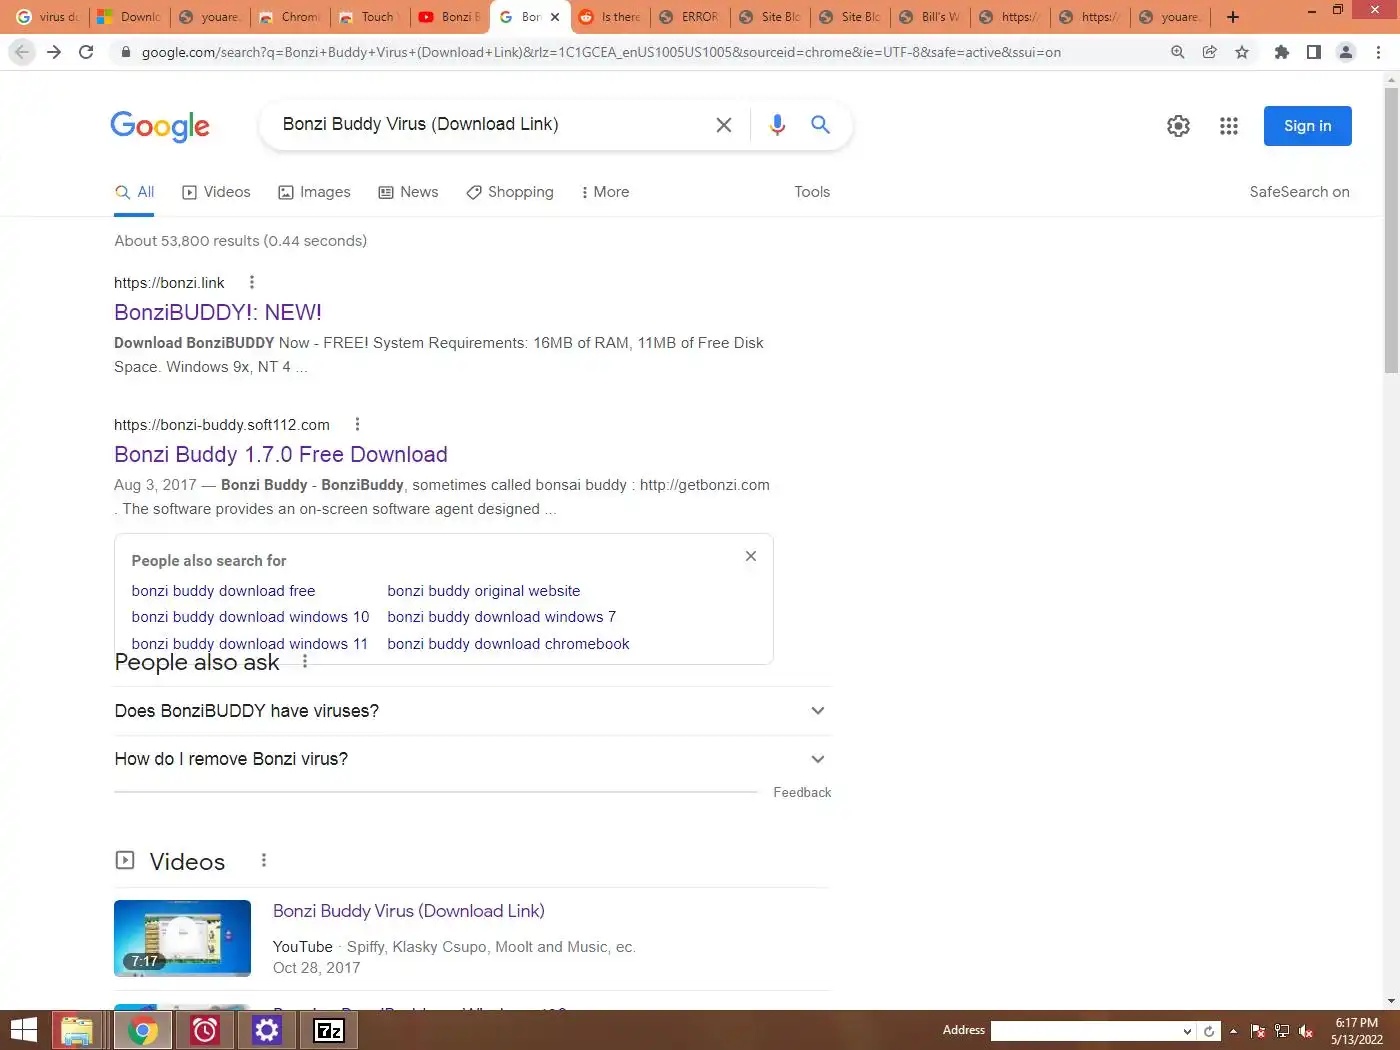This screenshot has width=1400, height=1050.
Task: Open File Explorer from taskbar
Action: point(77,1030)
